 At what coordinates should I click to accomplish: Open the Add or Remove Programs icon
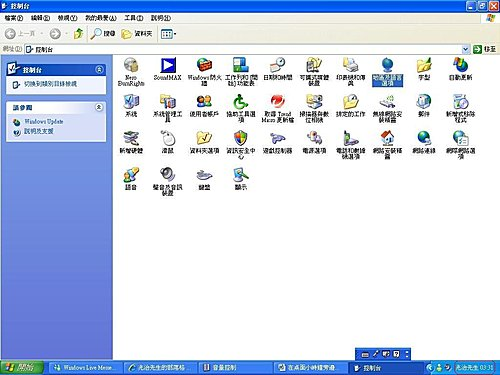461,108
